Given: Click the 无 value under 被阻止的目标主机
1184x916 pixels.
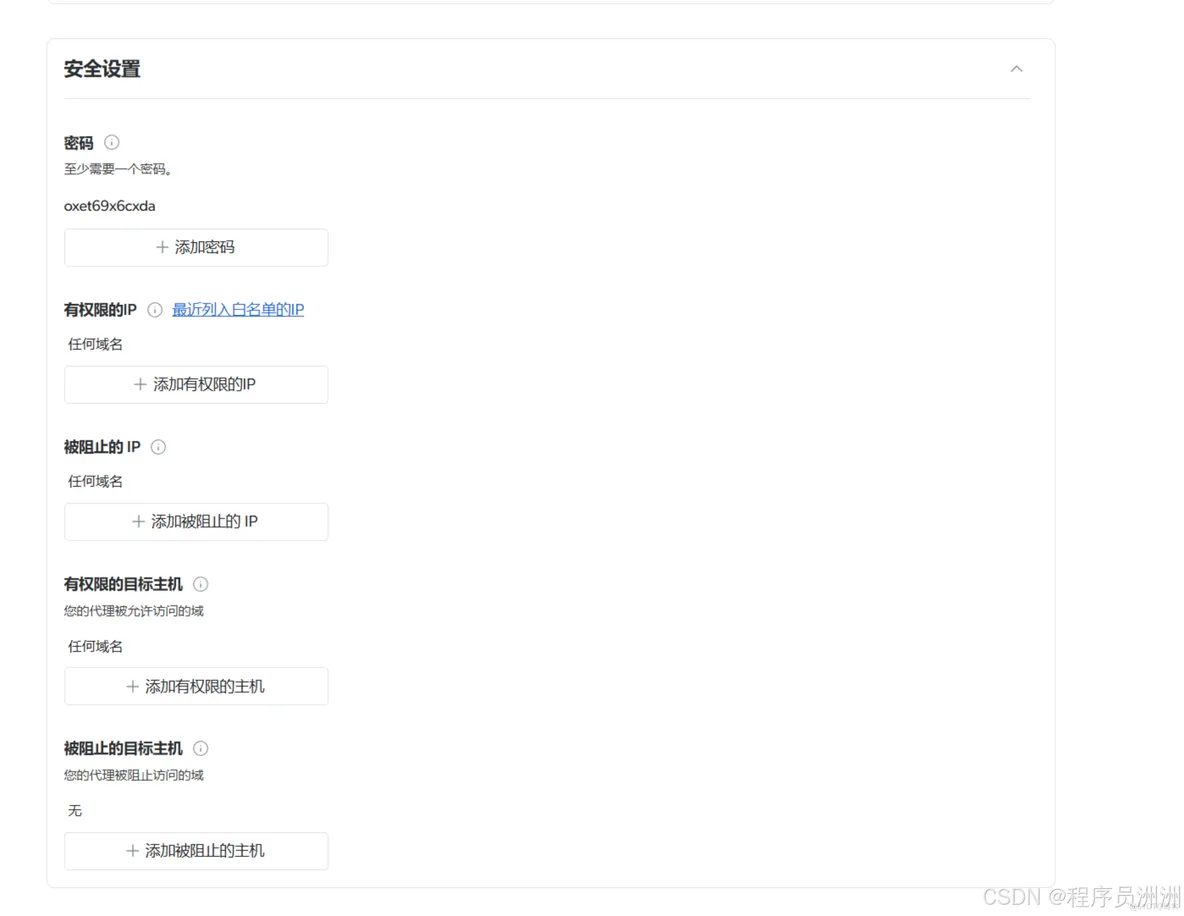Looking at the screenshot, I should tap(75, 810).
